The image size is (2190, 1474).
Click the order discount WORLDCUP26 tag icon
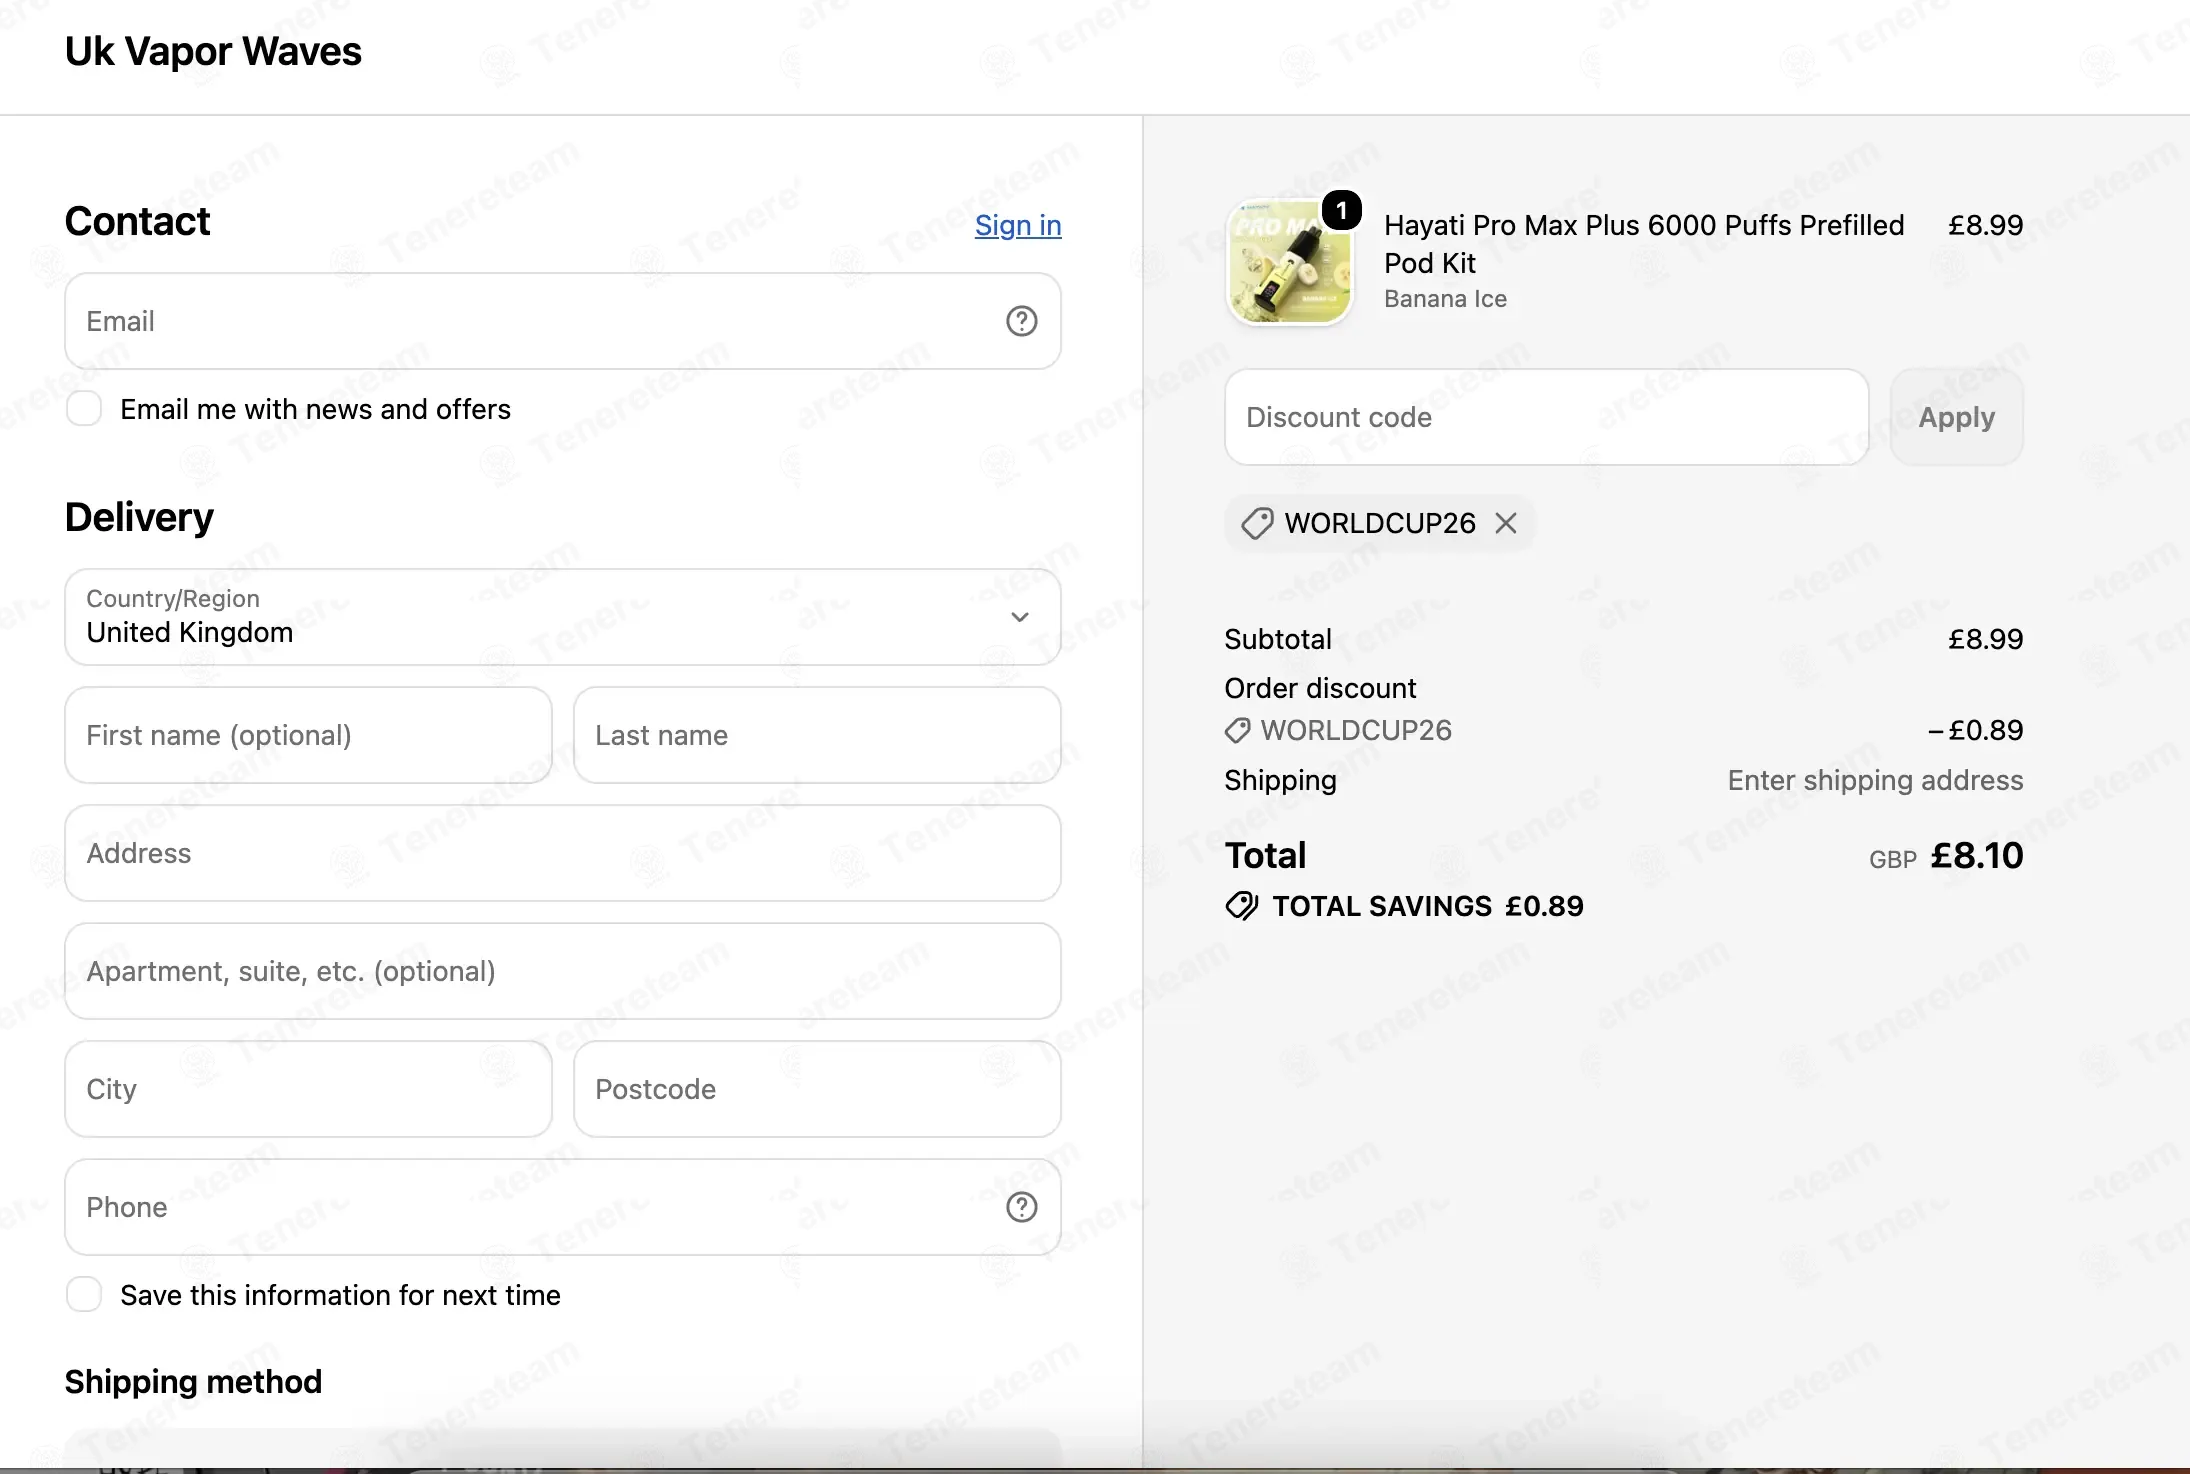point(1237,731)
